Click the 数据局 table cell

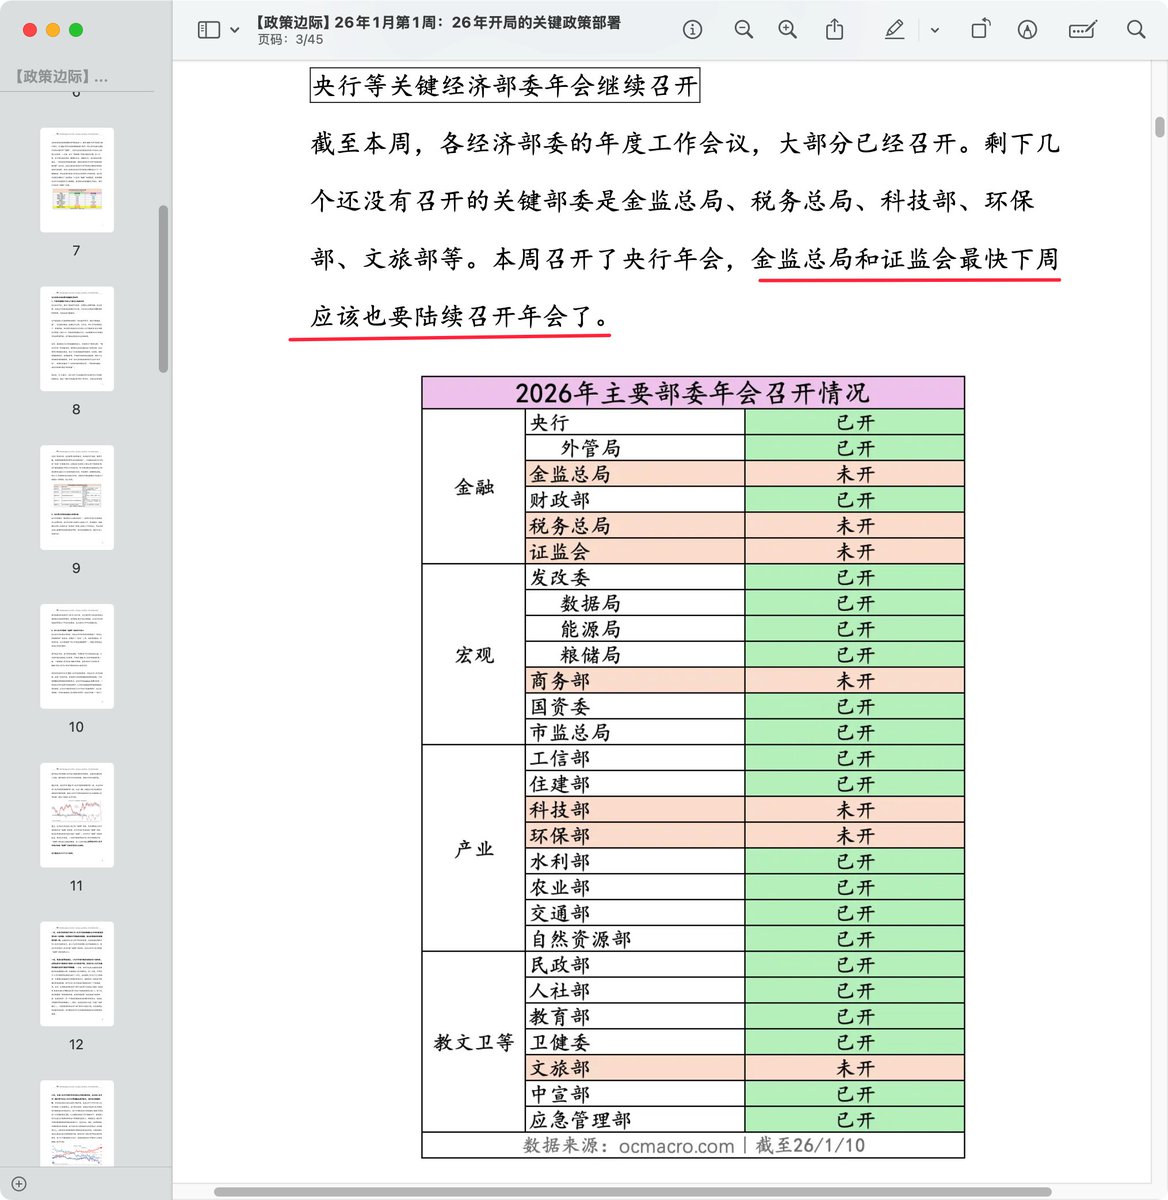tap(635, 603)
